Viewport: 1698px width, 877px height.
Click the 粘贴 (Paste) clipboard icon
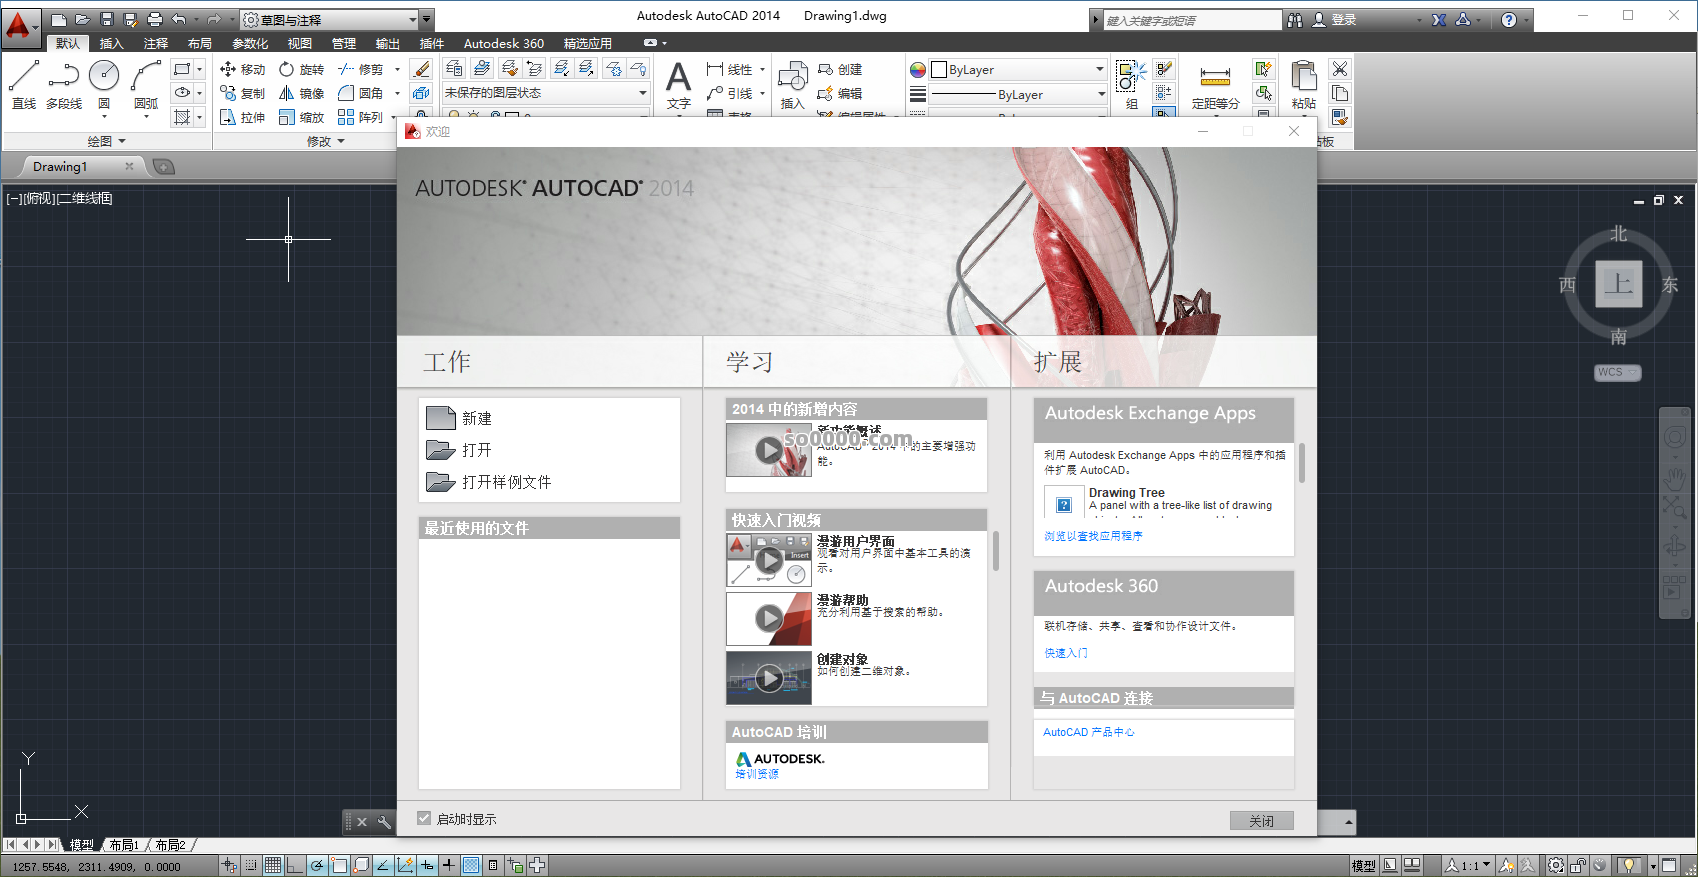(x=1303, y=84)
